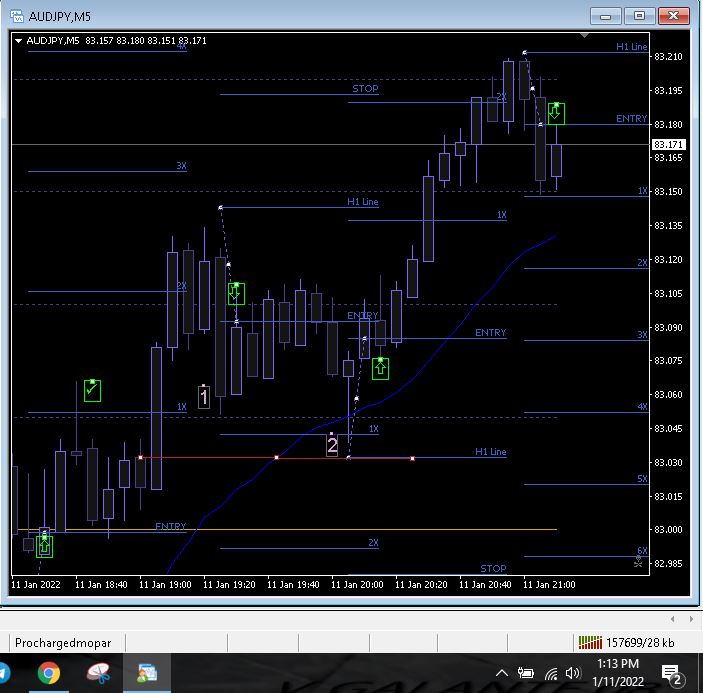Click the ENTRY label near 83.090 right side
703x693 pixels.
click(490, 333)
